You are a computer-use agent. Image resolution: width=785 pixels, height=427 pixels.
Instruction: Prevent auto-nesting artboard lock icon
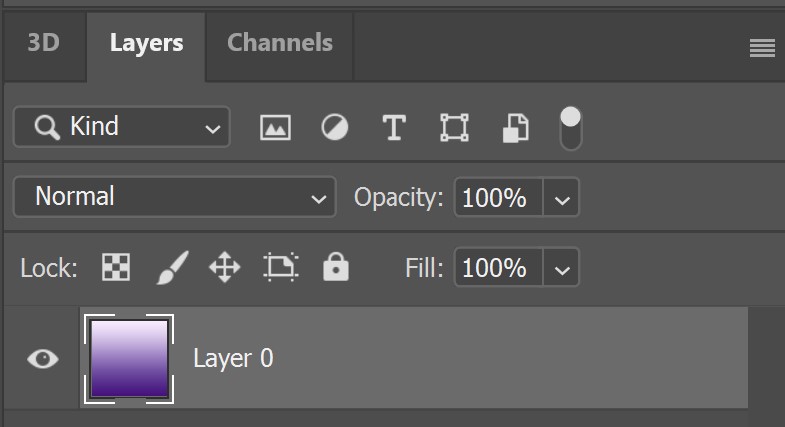280,267
